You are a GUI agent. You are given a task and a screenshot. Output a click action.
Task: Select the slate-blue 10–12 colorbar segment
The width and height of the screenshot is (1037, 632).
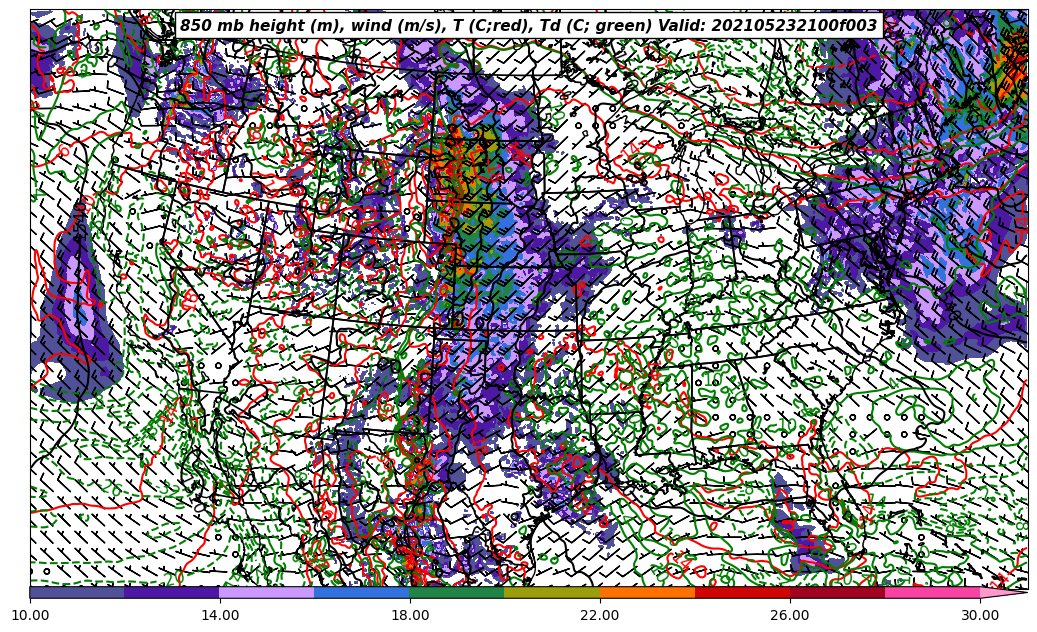tap(77, 592)
